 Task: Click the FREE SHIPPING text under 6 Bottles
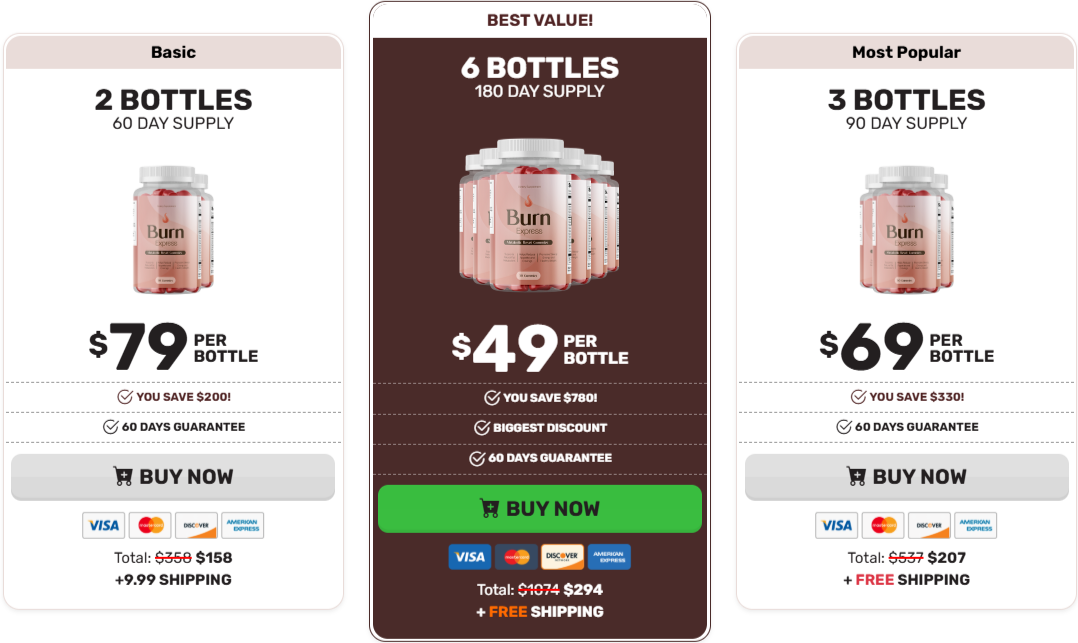(x=549, y=612)
